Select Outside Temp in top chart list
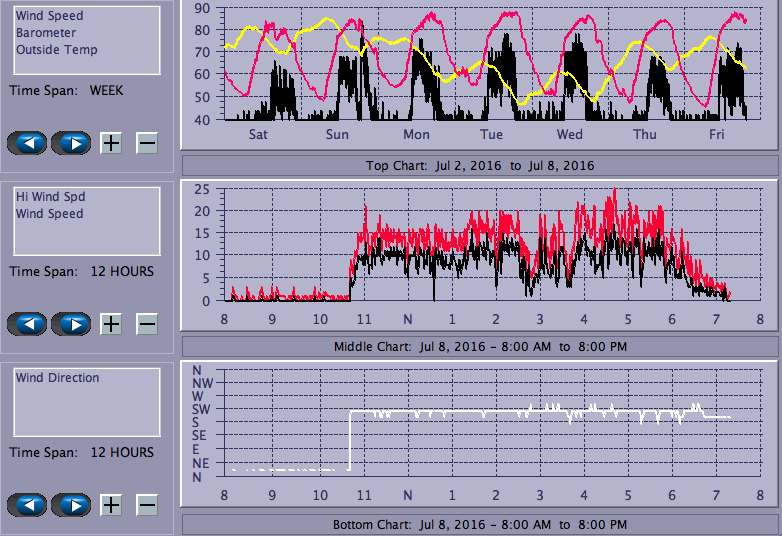 [56, 50]
